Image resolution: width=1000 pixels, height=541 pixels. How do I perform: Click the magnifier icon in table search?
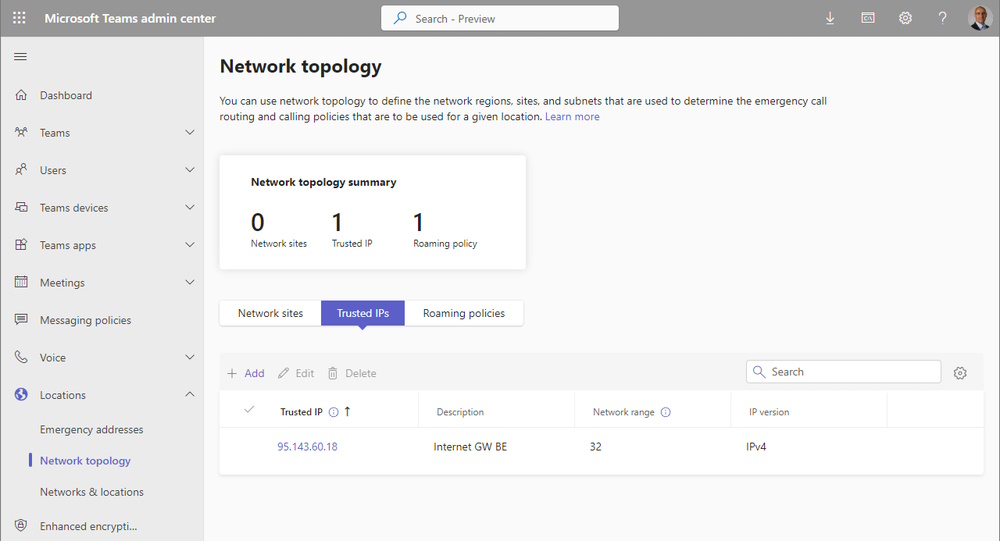[759, 372]
